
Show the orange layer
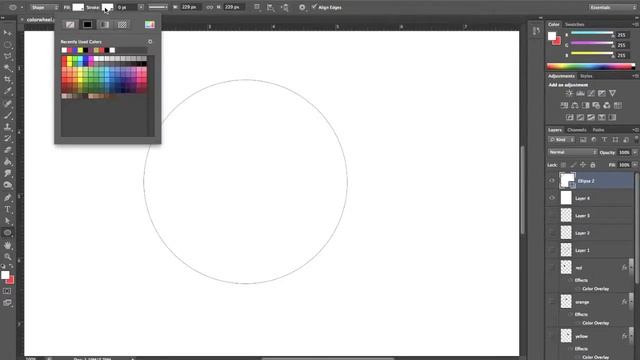[x=552, y=302]
